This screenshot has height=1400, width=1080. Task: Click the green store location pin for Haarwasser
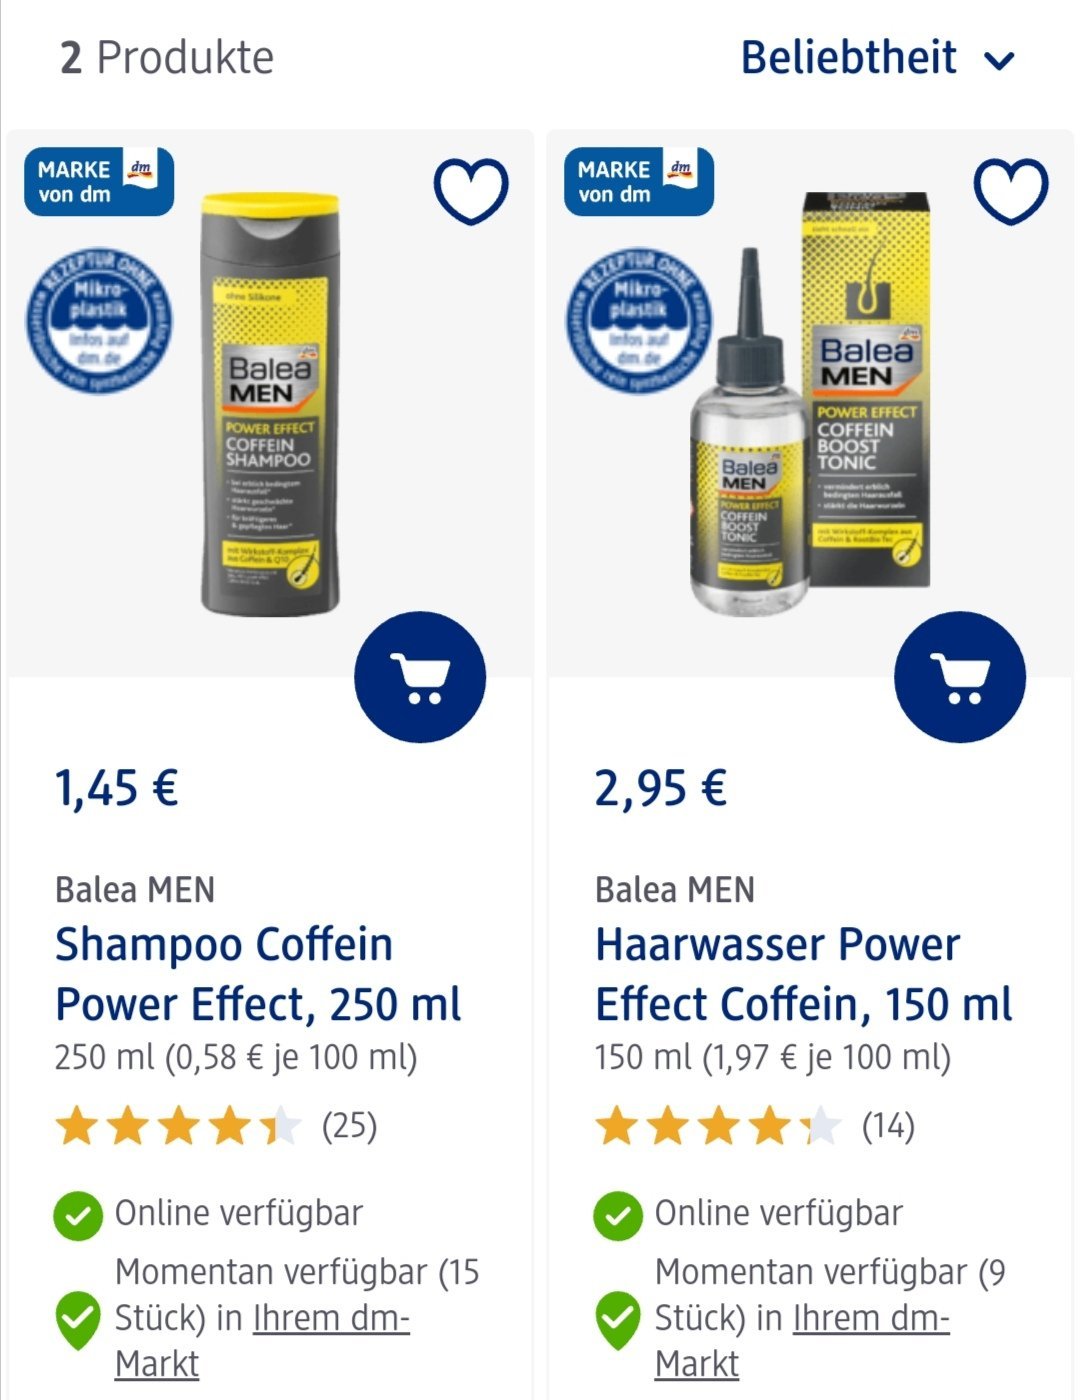[x=618, y=1320]
